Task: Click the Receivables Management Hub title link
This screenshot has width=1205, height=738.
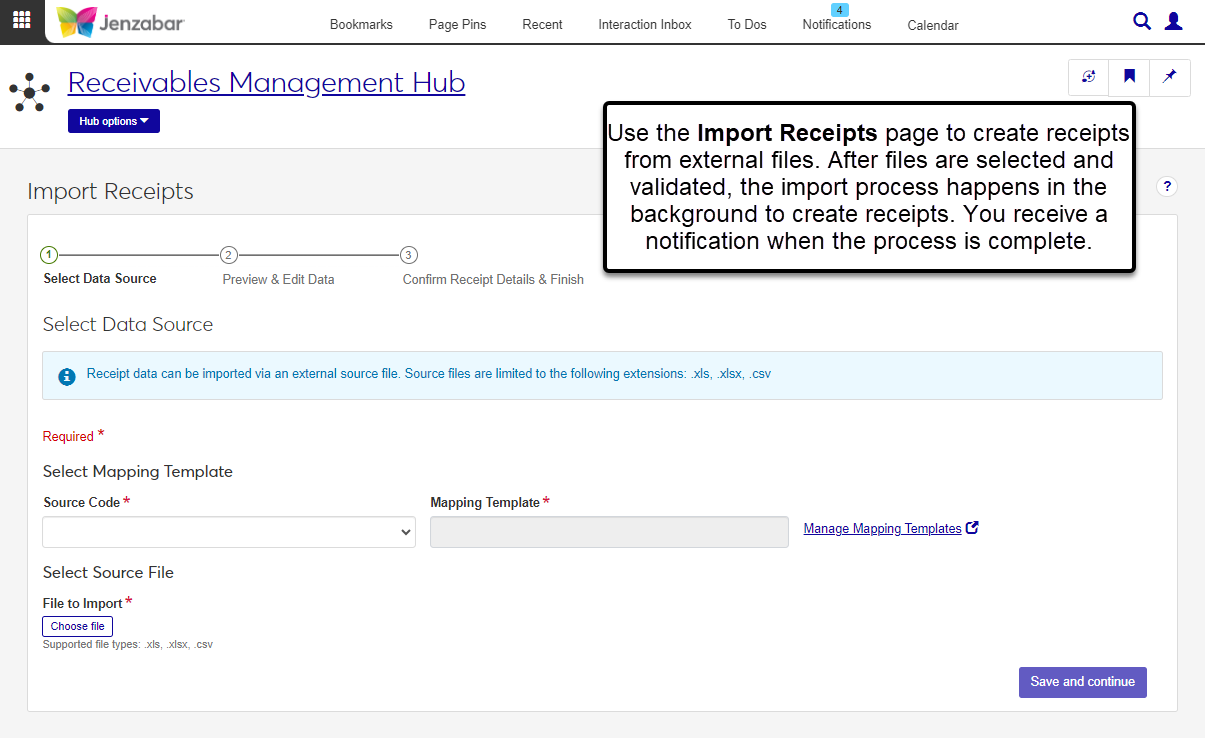Action: point(266,82)
